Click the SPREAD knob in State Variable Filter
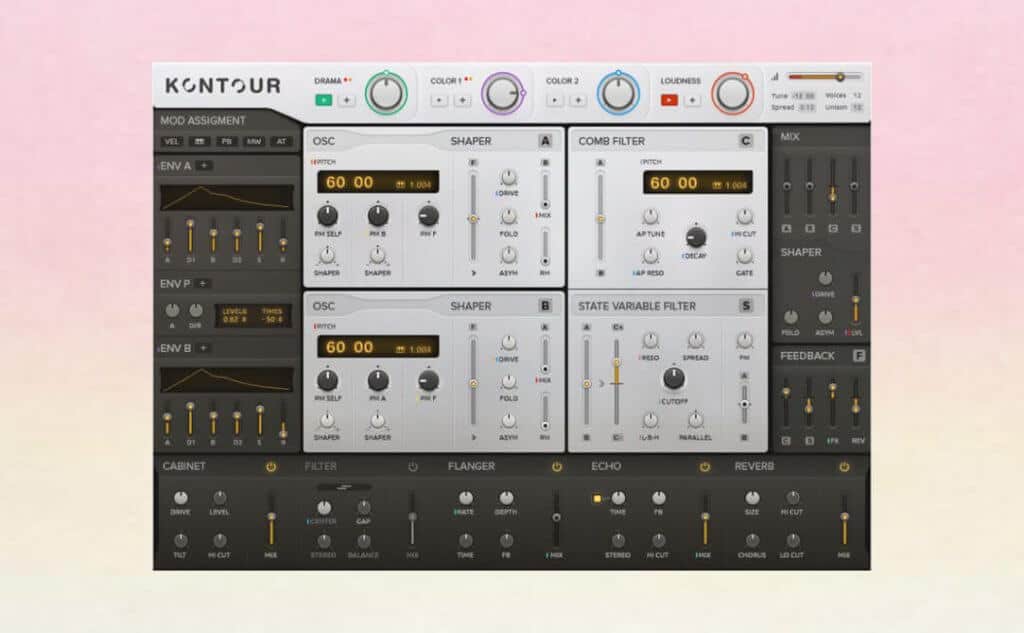 click(x=696, y=340)
